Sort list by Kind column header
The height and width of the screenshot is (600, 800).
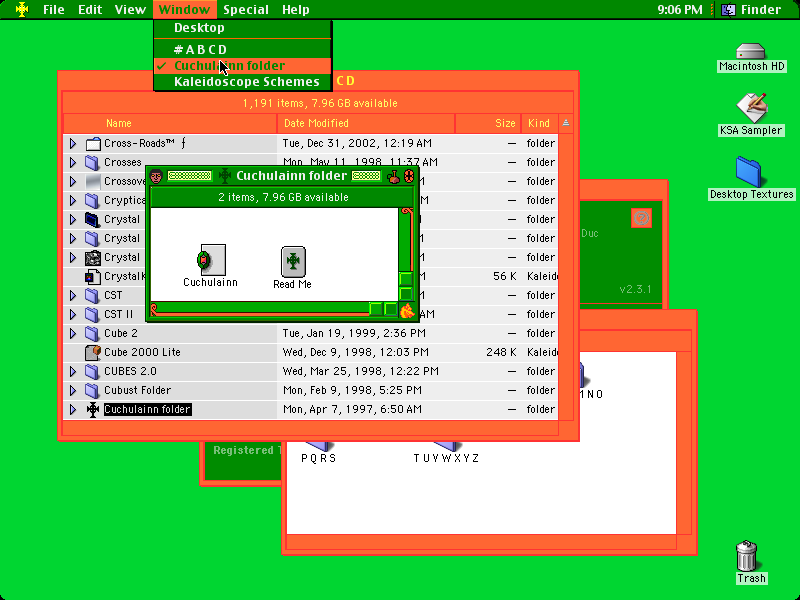[x=539, y=123]
